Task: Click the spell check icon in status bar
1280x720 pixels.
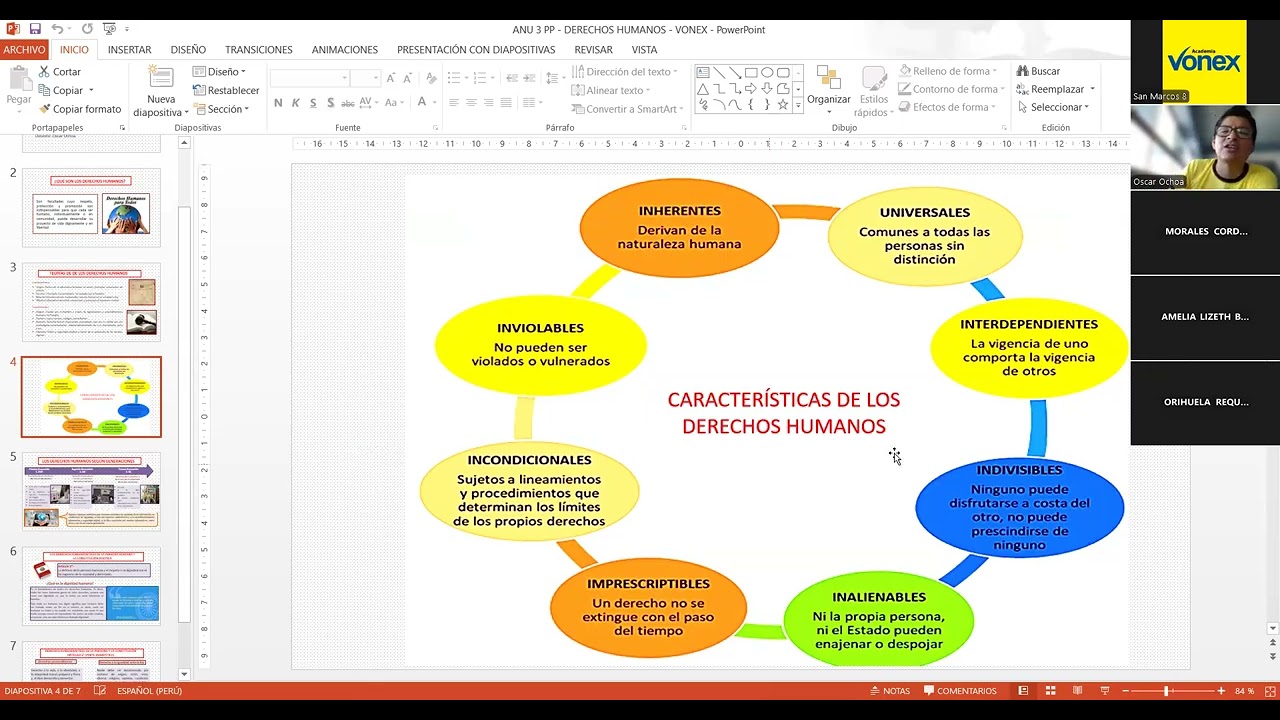Action: [100, 691]
